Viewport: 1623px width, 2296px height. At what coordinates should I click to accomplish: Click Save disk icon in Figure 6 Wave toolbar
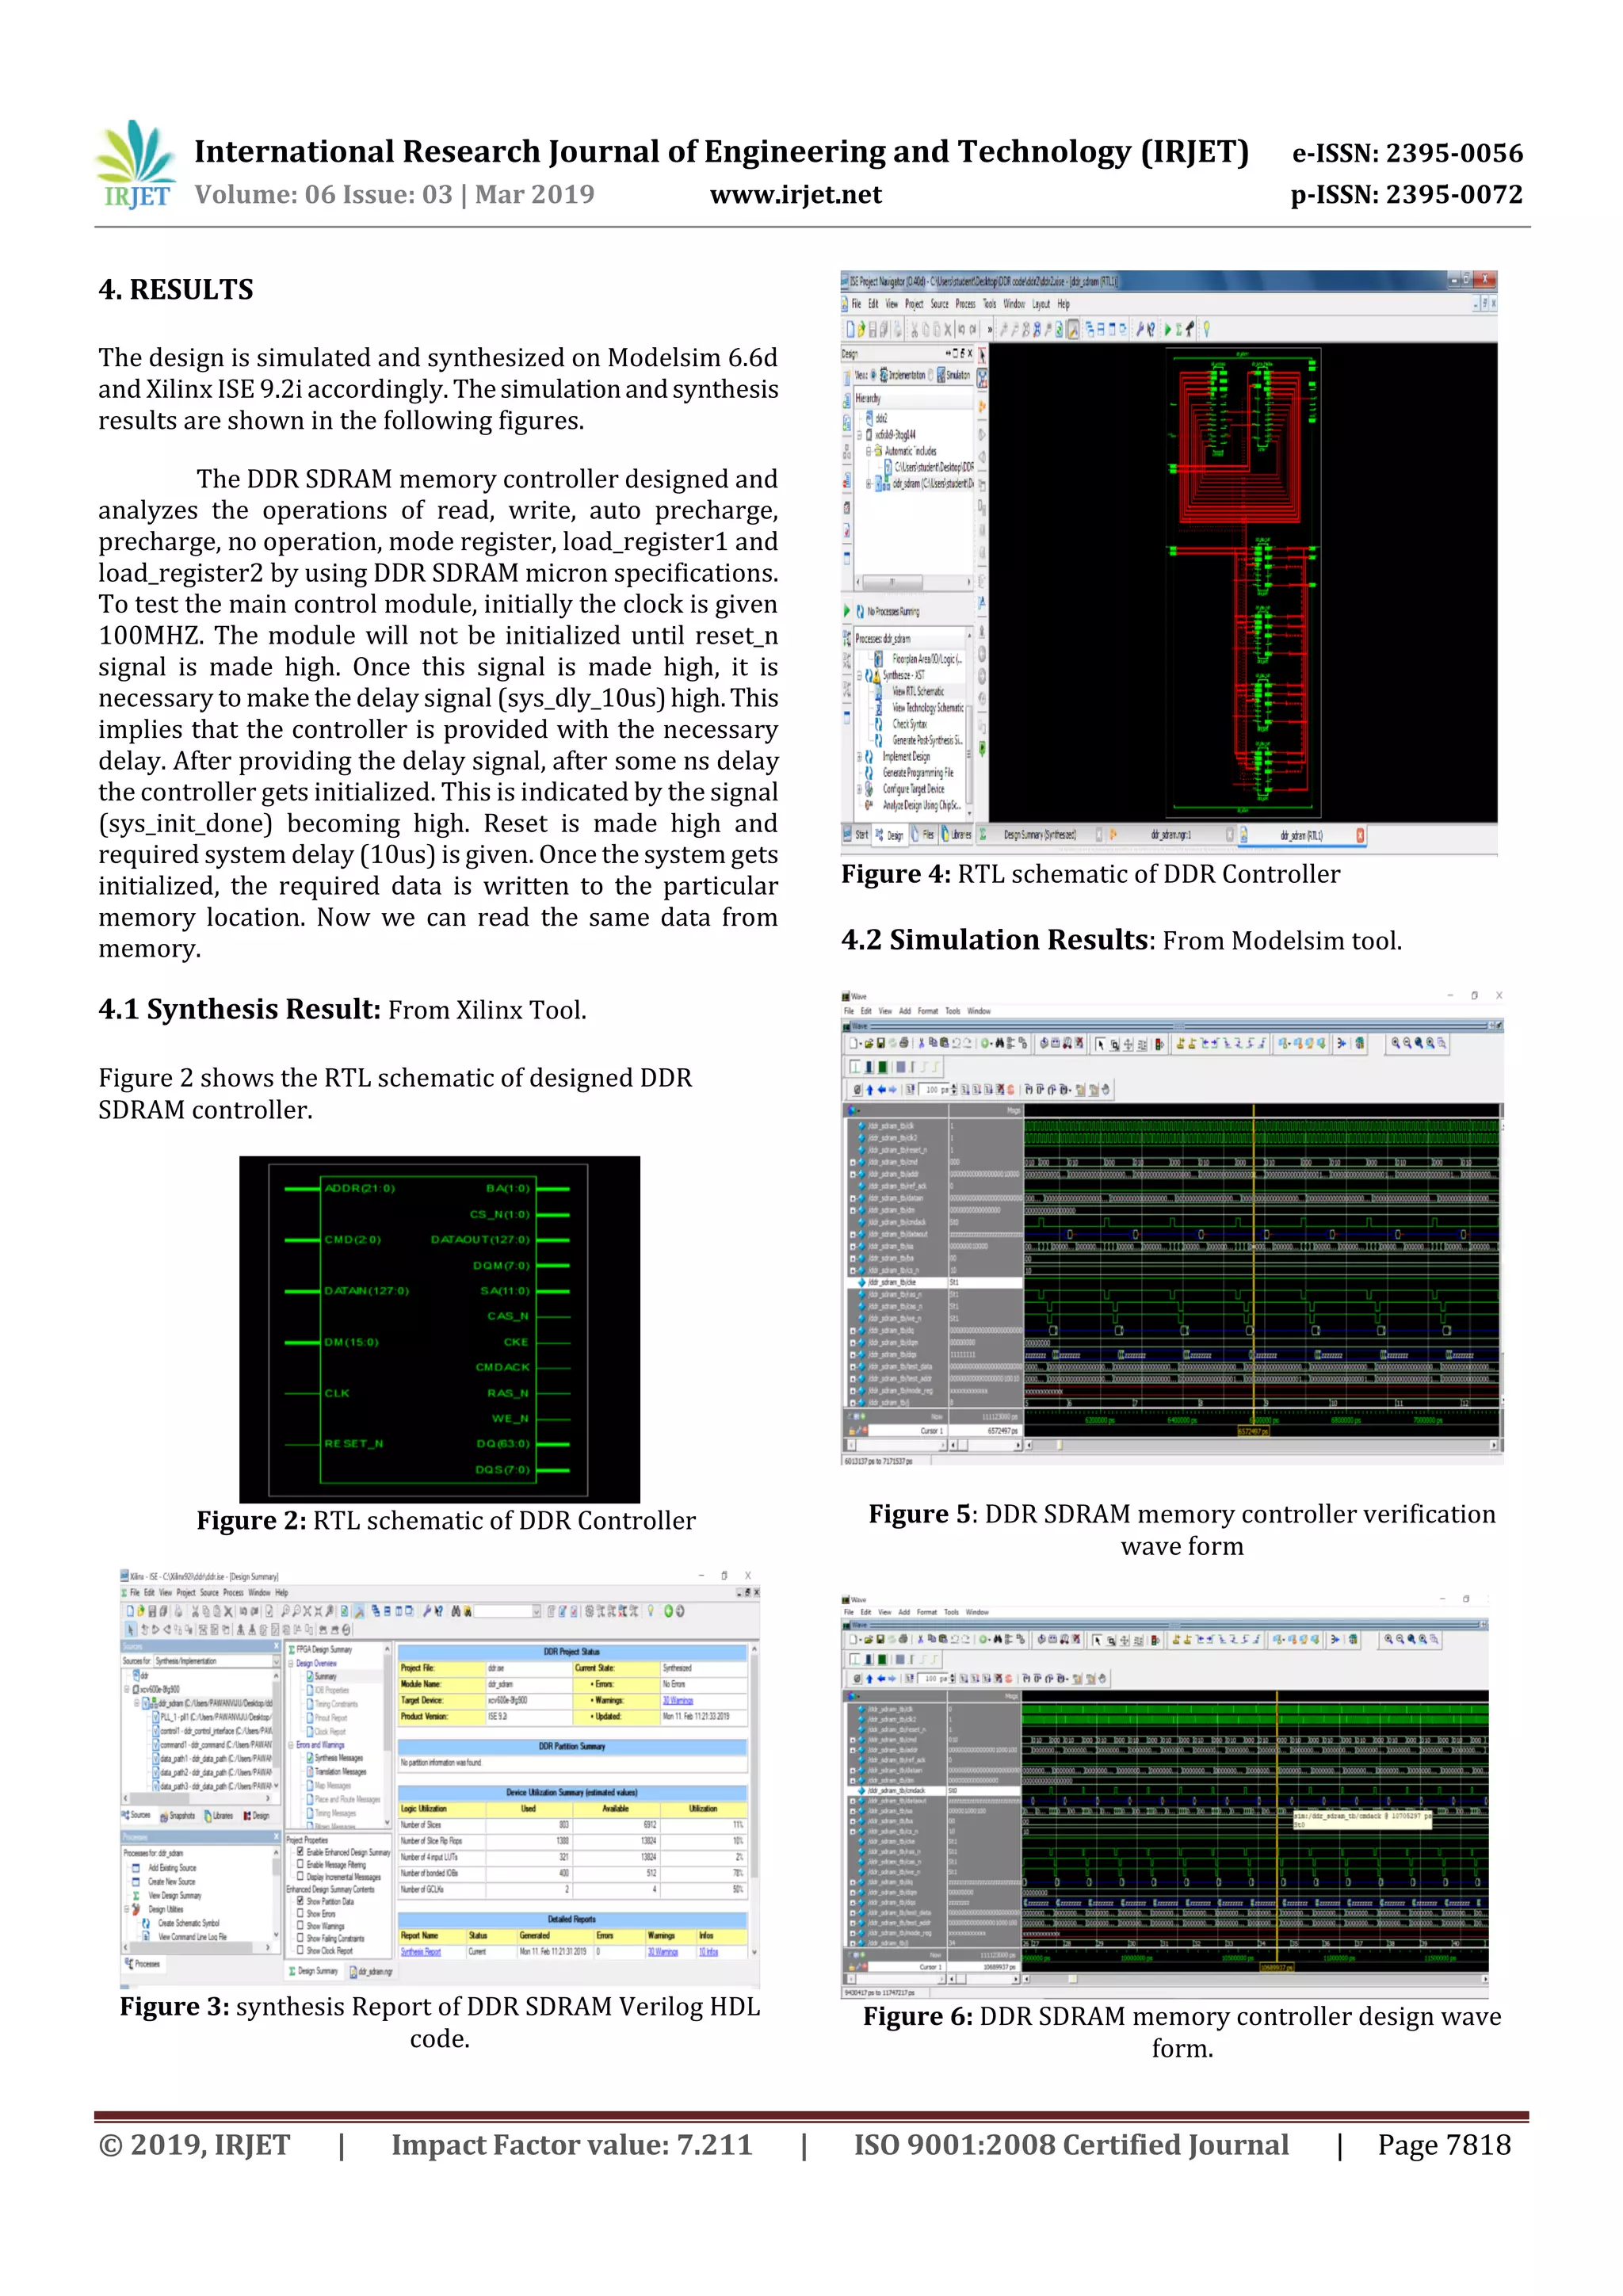click(x=880, y=1639)
